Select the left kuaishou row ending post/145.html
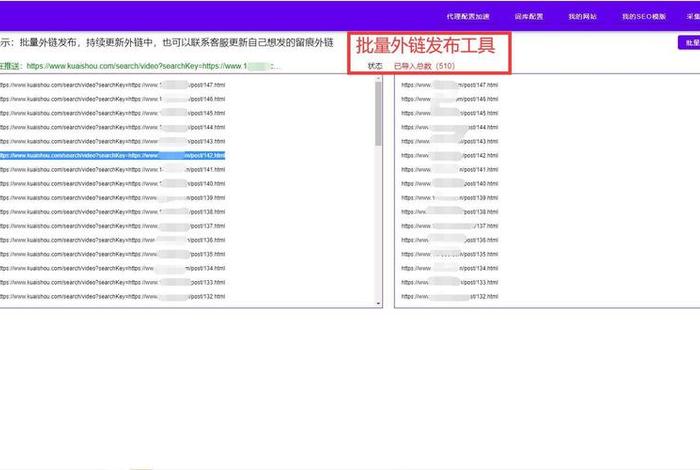Image resolution: width=700 pixels, height=470 pixels. pos(112,113)
